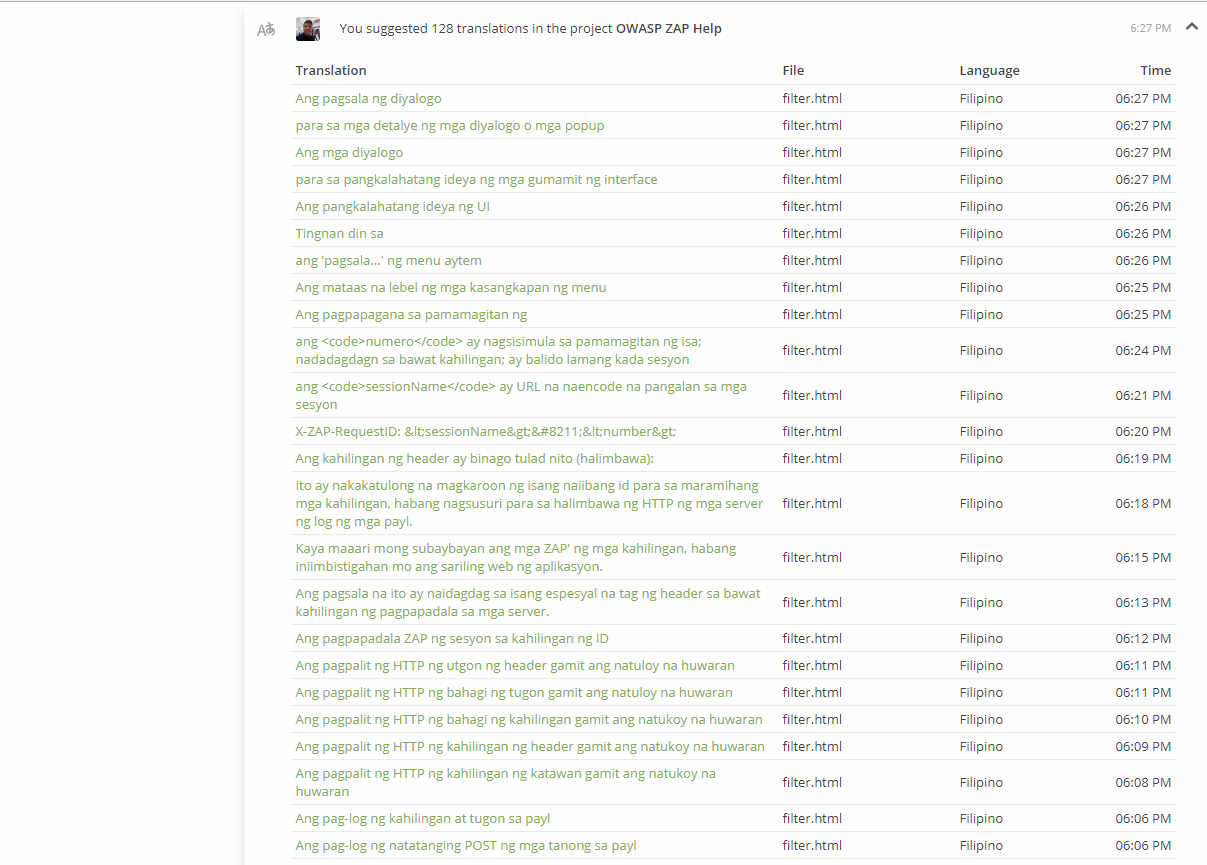
Task: Open 'para sa mga detalye ng mga diyalogo o mga popup'
Action: (x=450, y=125)
